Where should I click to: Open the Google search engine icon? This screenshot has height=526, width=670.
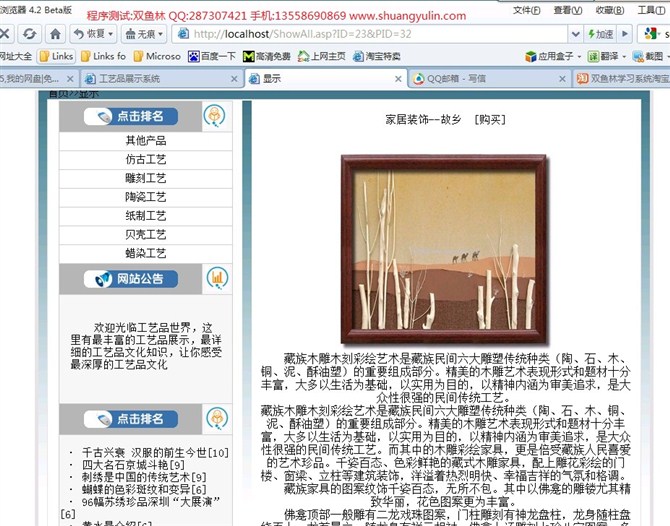coord(651,34)
